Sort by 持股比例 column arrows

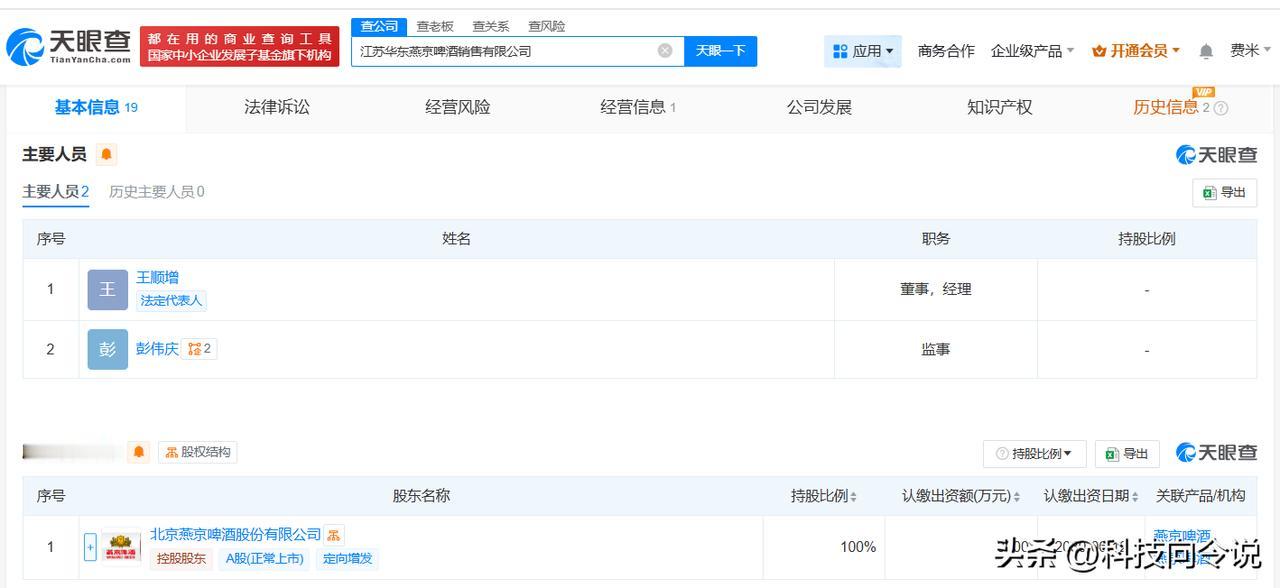click(x=853, y=496)
